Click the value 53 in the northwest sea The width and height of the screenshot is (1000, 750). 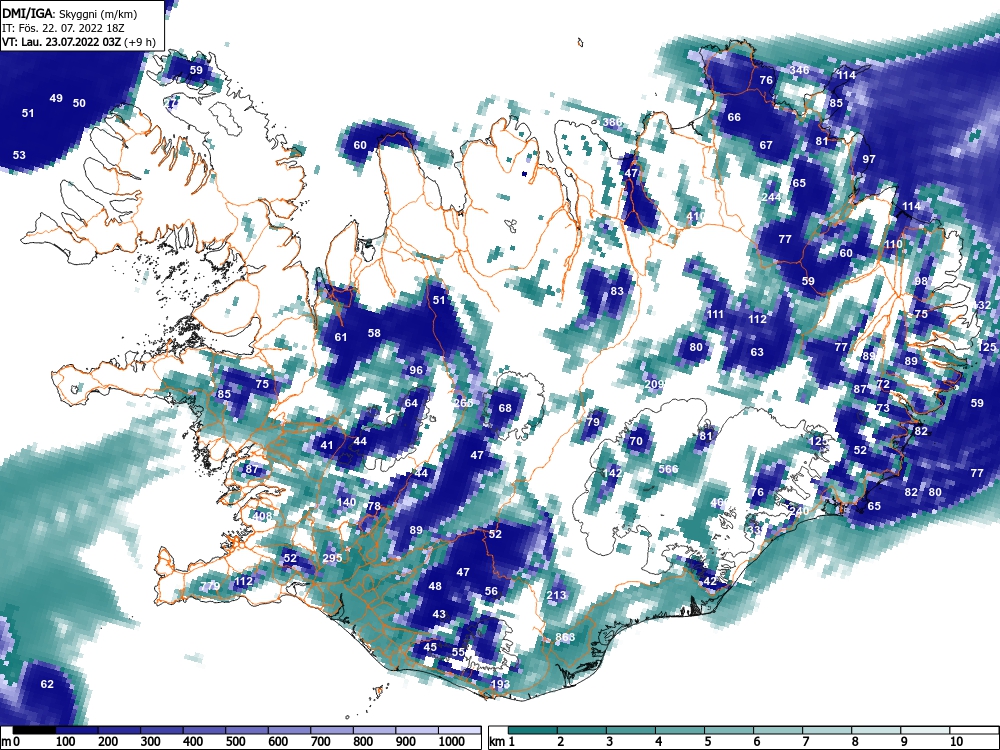click(19, 155)
